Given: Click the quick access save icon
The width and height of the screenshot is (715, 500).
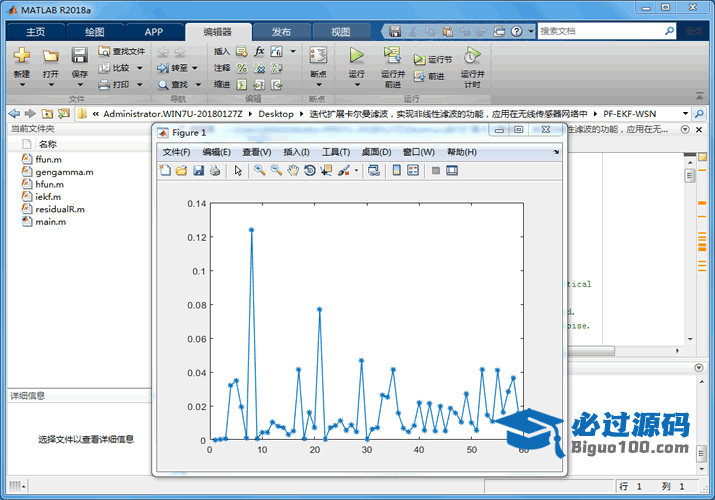Looking at the screenshot, I should pos(395,31).
